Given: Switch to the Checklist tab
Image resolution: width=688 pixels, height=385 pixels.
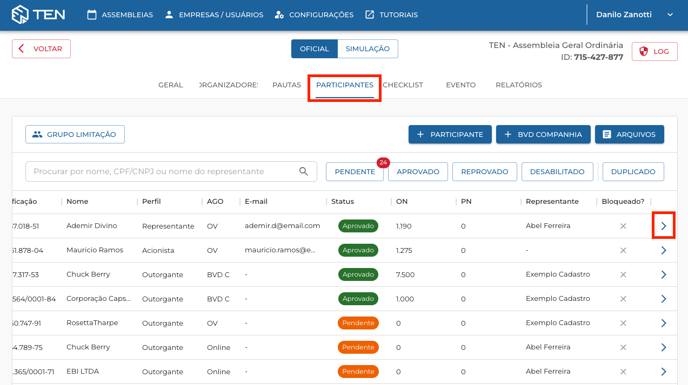Looking at the screenshot, I should click(x=403, y=85).
